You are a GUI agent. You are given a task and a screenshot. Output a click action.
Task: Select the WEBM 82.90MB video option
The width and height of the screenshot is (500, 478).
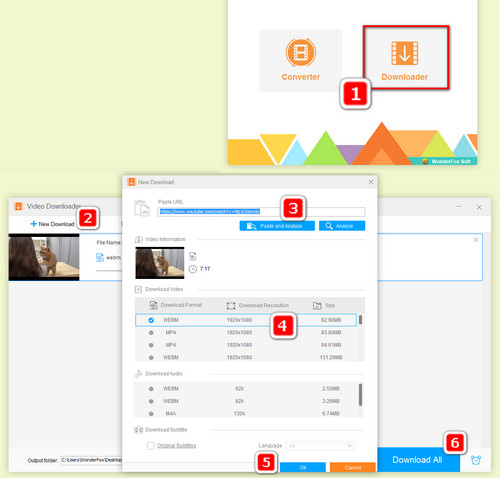click(246, 320)
